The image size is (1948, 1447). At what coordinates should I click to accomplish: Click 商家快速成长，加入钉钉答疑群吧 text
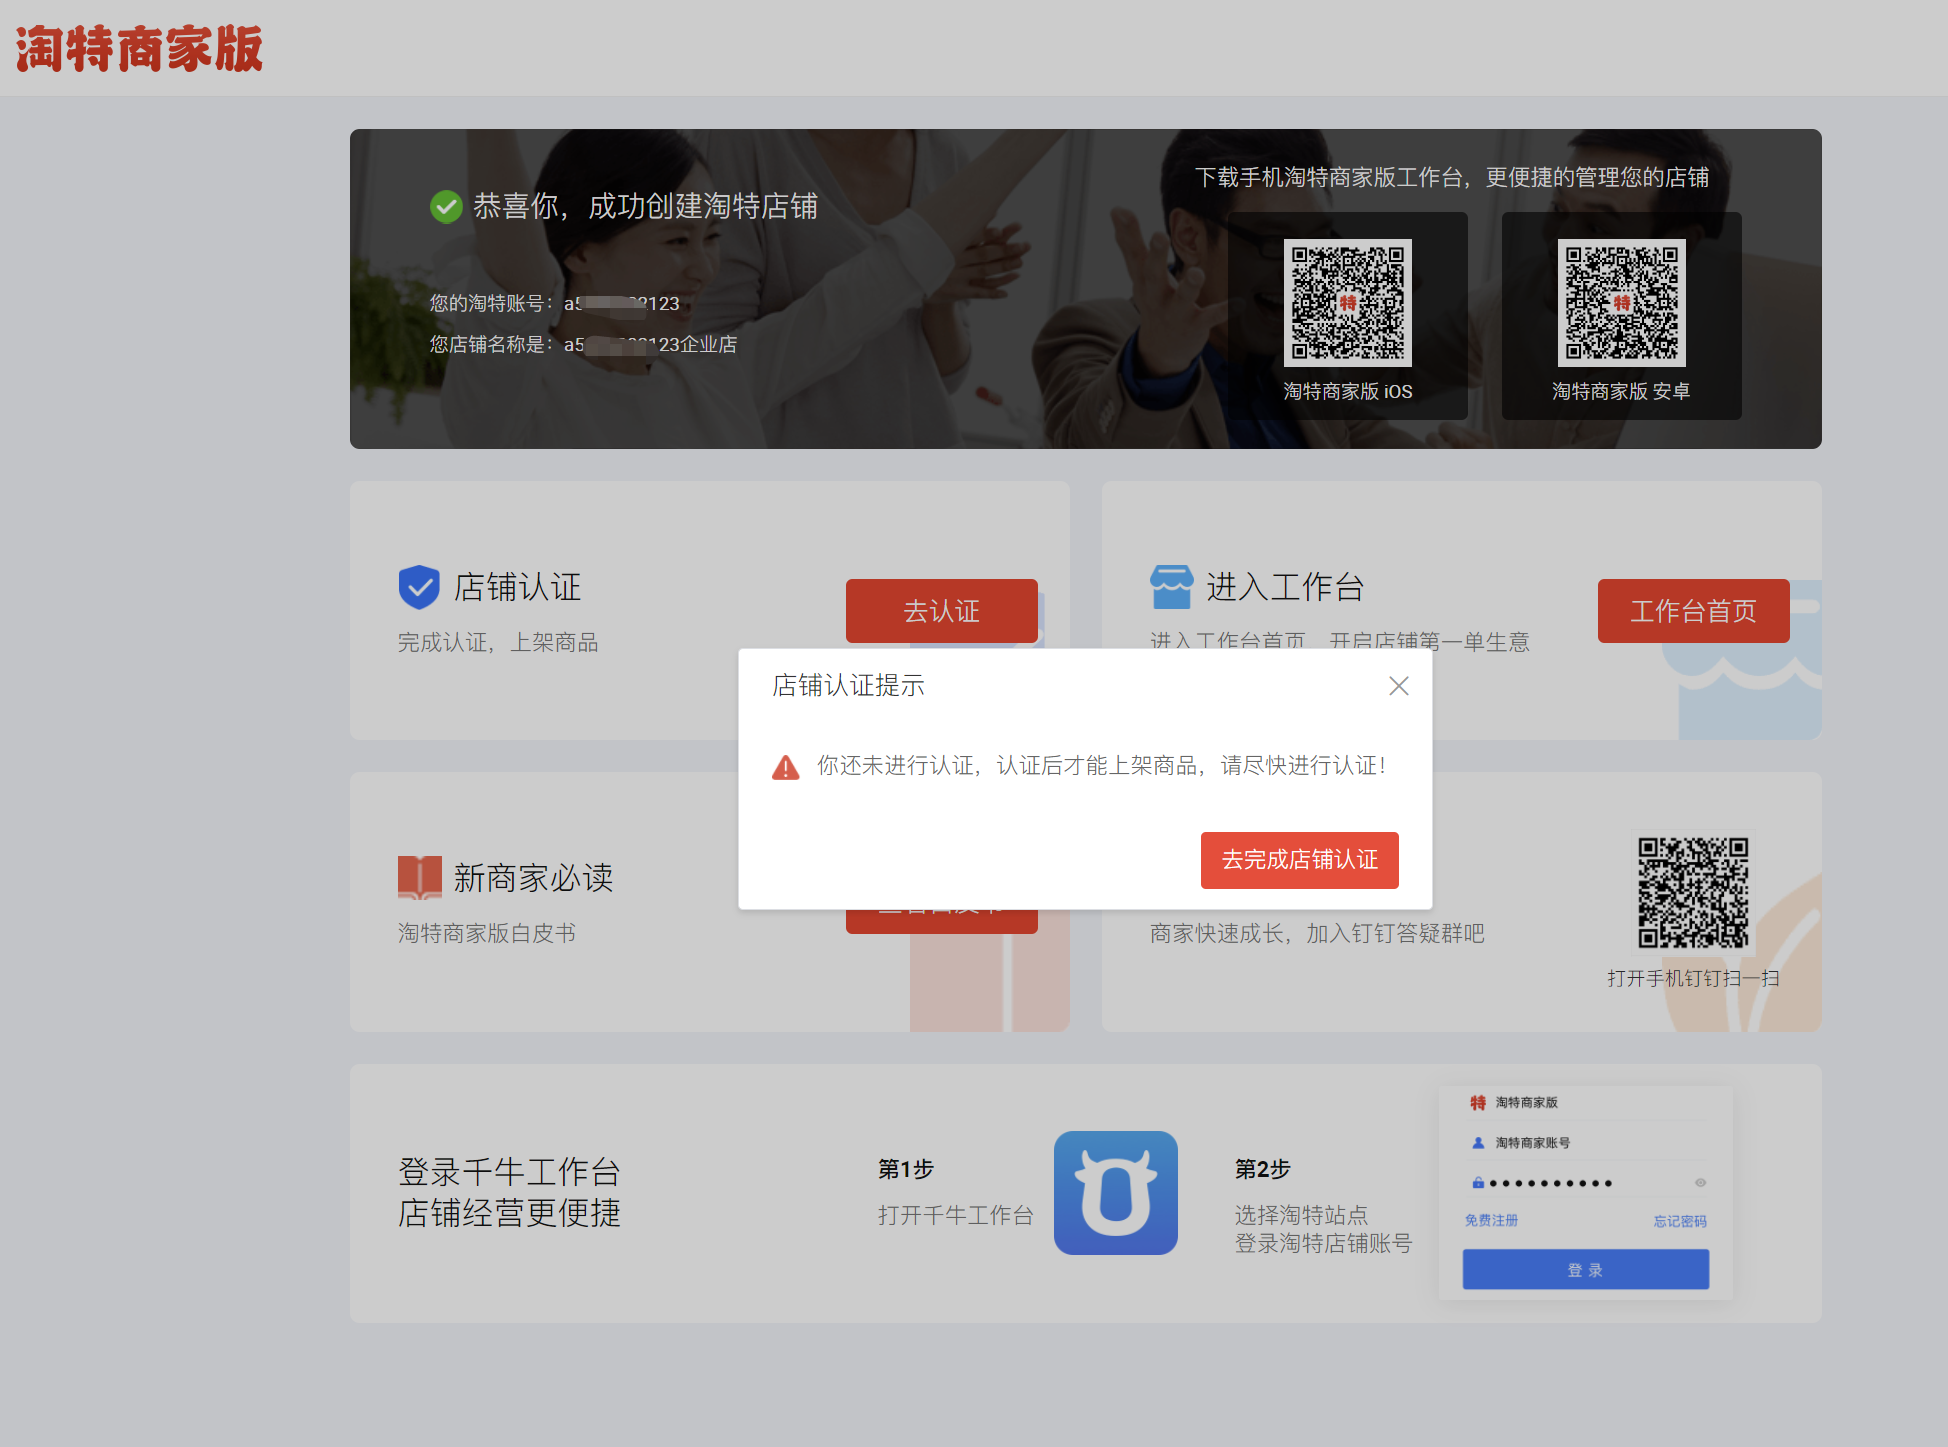tap(1317, 933)
